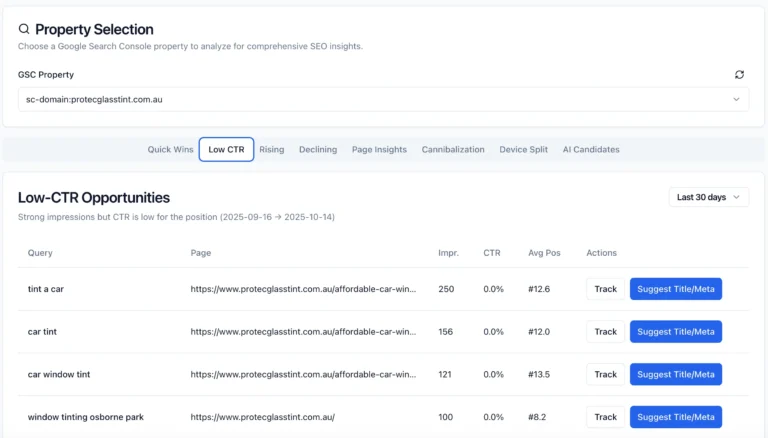Viewport: 768px width, 438px height.
Task: Open the Page Insights tab
Action: click(x=379, y=150)
